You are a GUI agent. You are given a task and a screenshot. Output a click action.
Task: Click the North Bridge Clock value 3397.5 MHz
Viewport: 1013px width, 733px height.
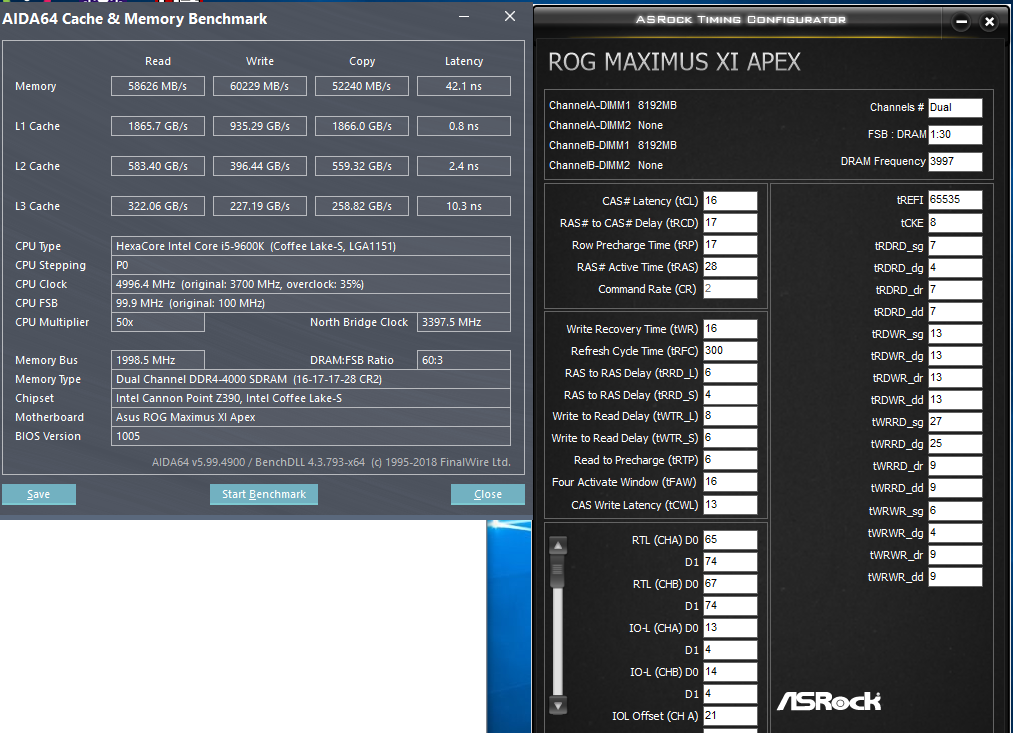click(464, 322)
